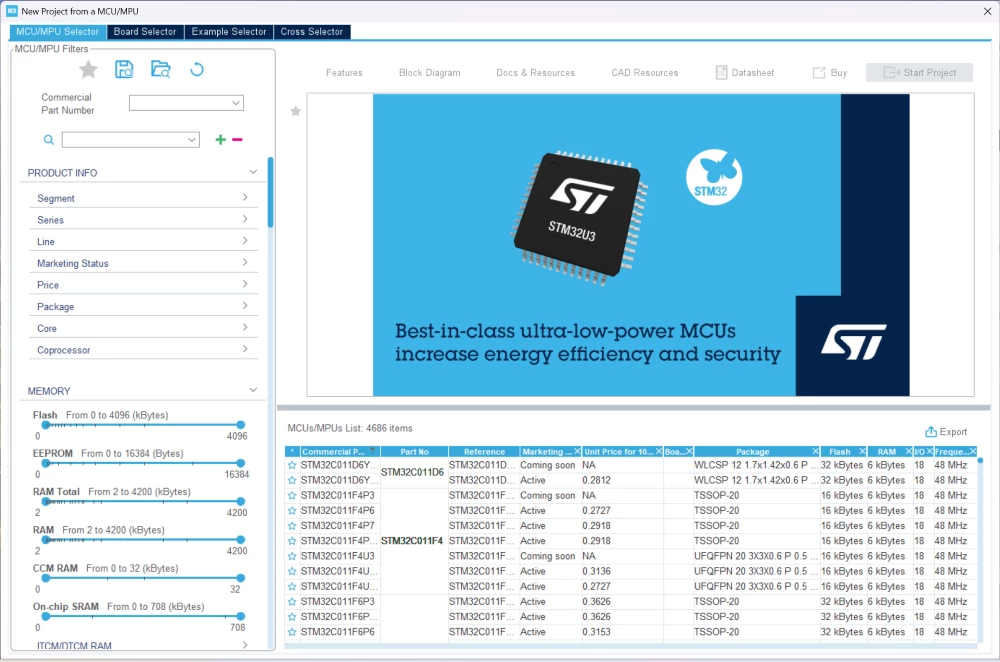This screenshot has height=662, width=1000.
Task: Collapse the MEMORY section chevron
Action: tap(253, 390)
